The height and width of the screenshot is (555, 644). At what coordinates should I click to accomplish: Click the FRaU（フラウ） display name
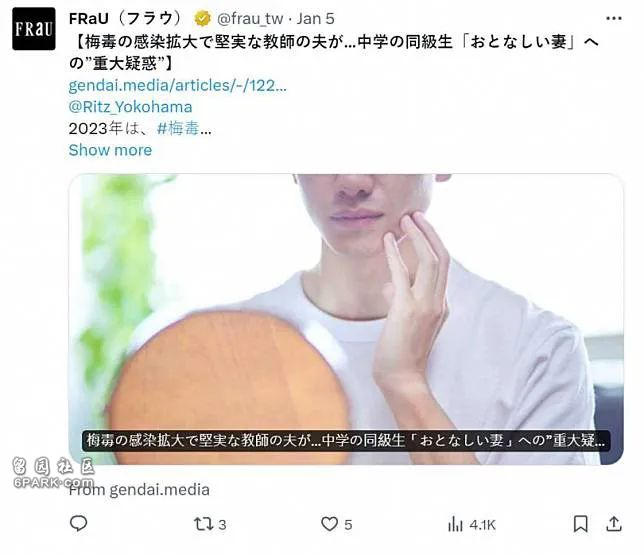tap(125, 18)
